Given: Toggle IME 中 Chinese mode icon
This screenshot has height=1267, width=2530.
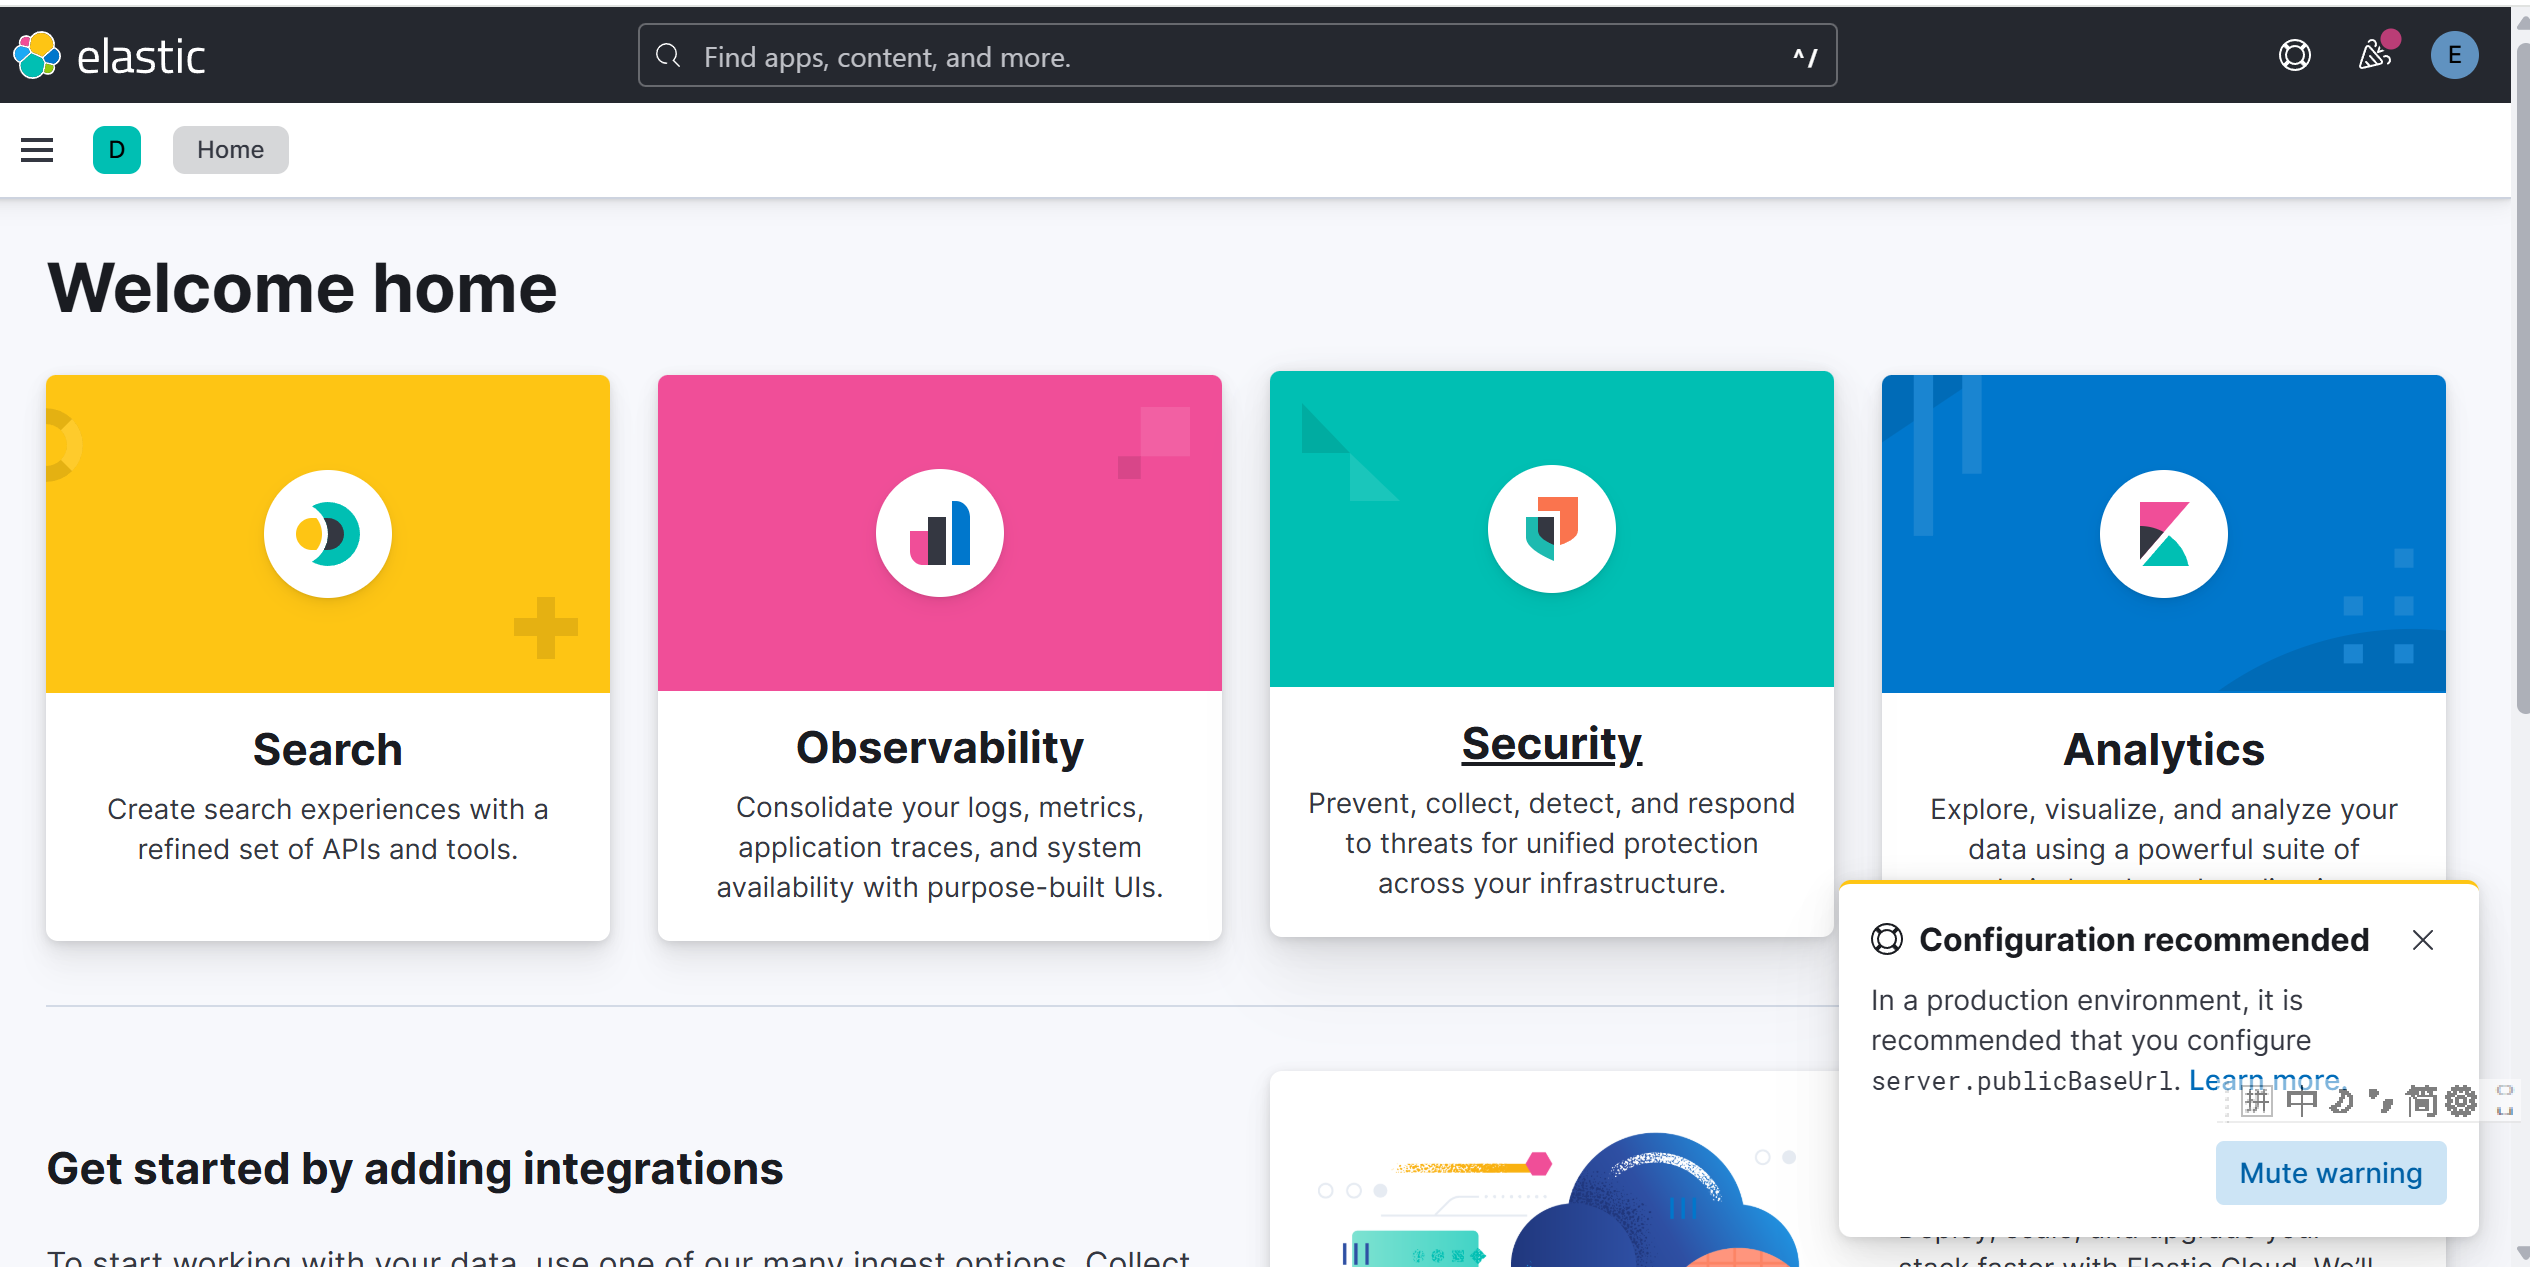Looking at the screenshot, I should pyautogui.click(x=2301, y=1101).
